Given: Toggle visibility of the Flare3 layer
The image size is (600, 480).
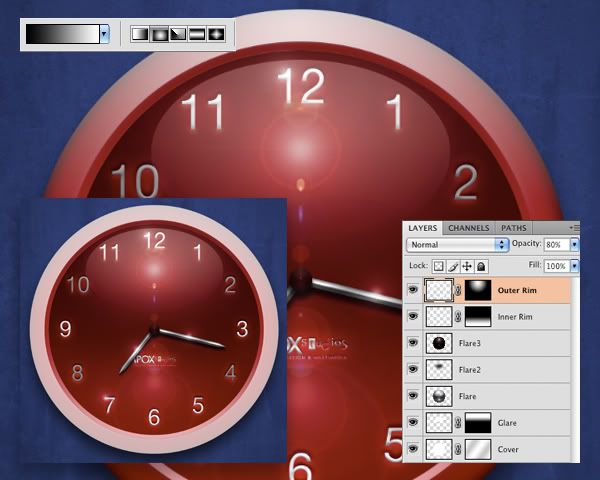Looking at the screenshot, I should pos(413,343).
